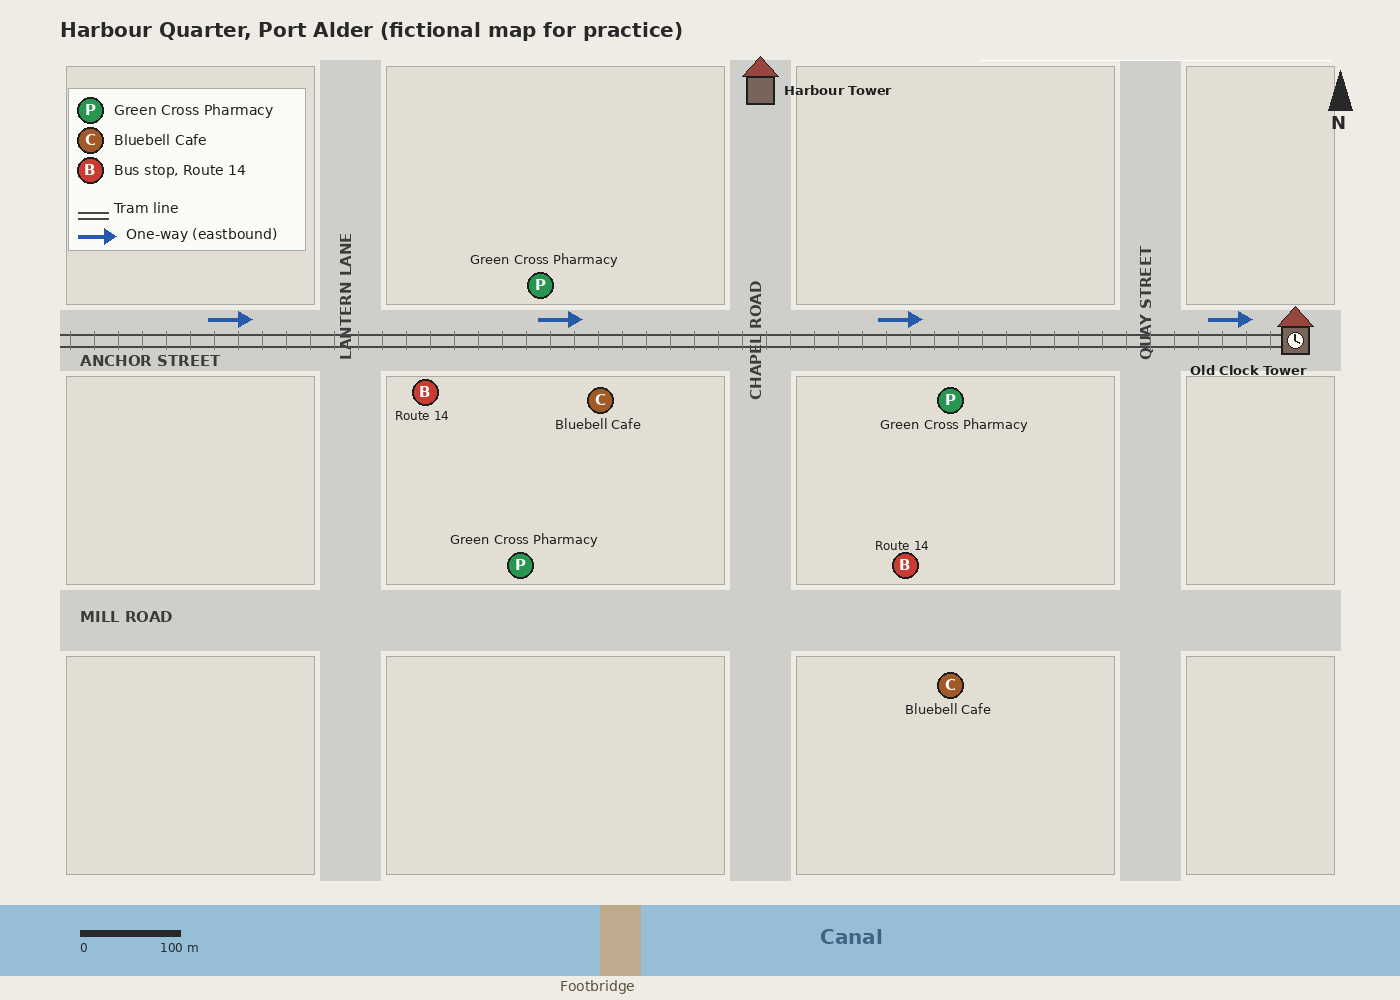Click "Tram line" text in the legend
Screen dimensions: 1400x1000
(146, 208)
